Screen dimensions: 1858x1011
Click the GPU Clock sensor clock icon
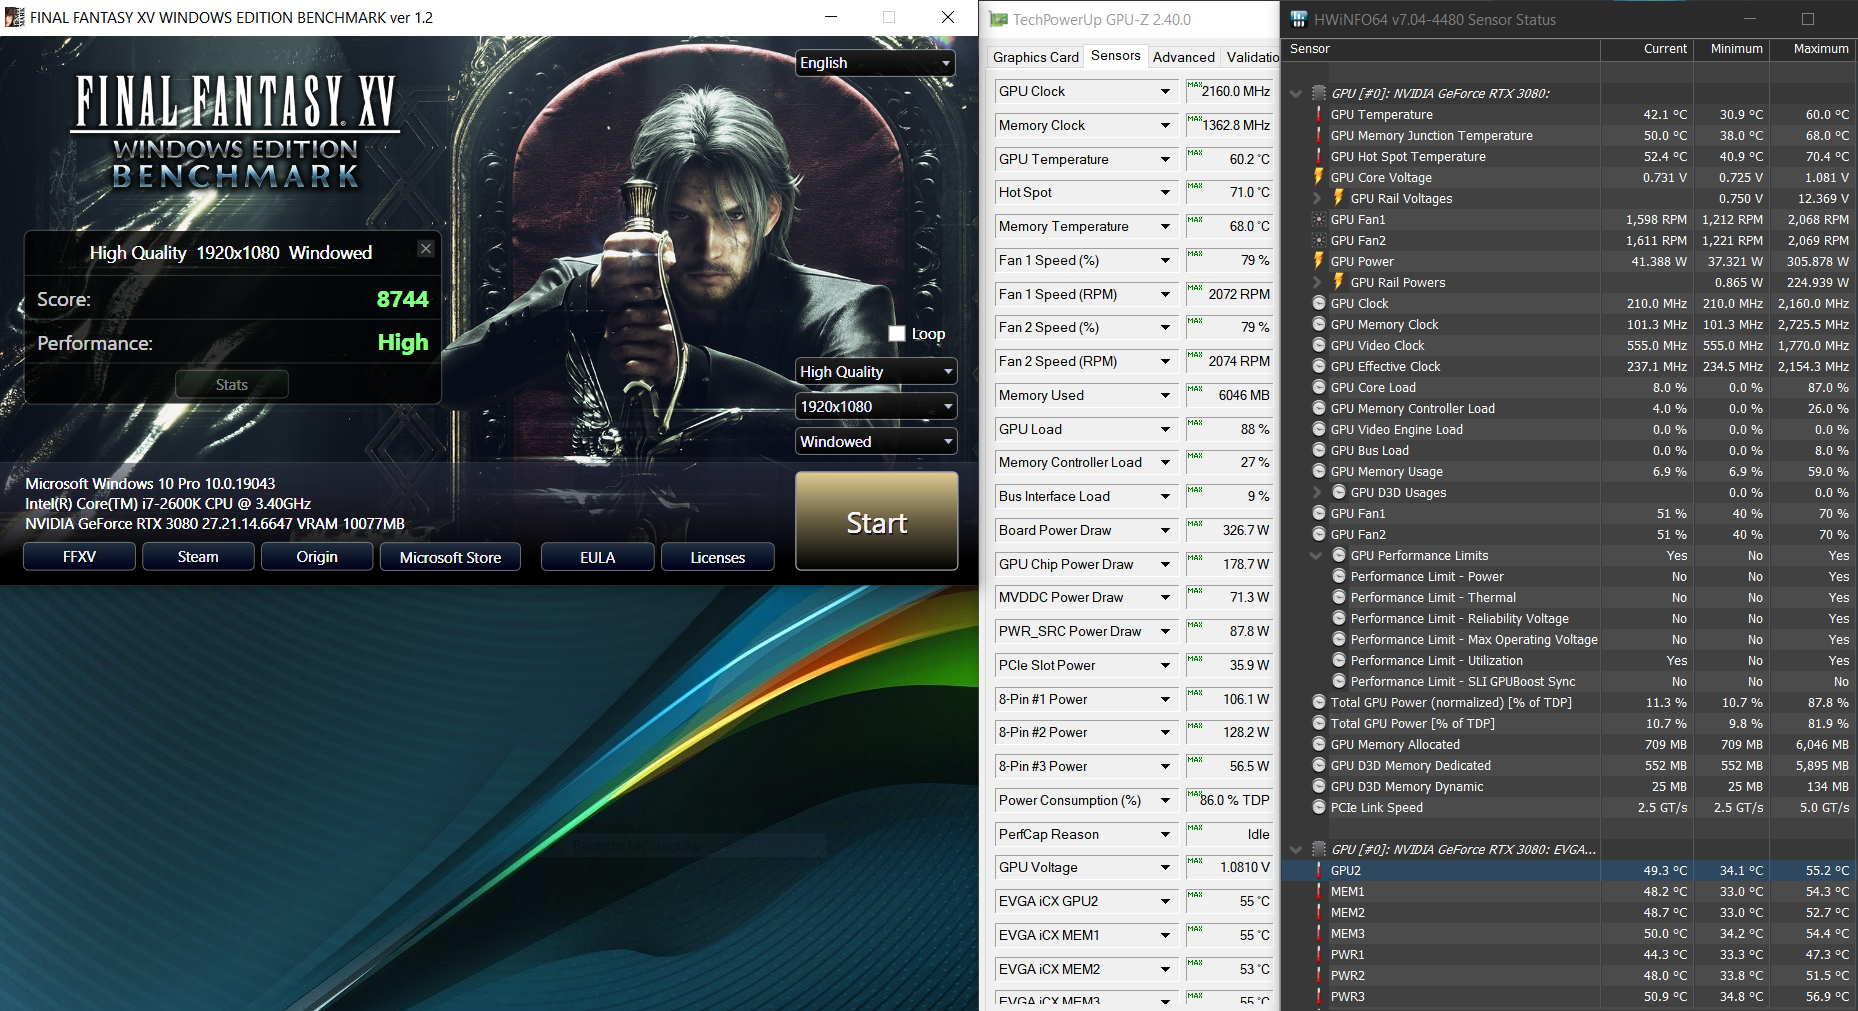1319,303
